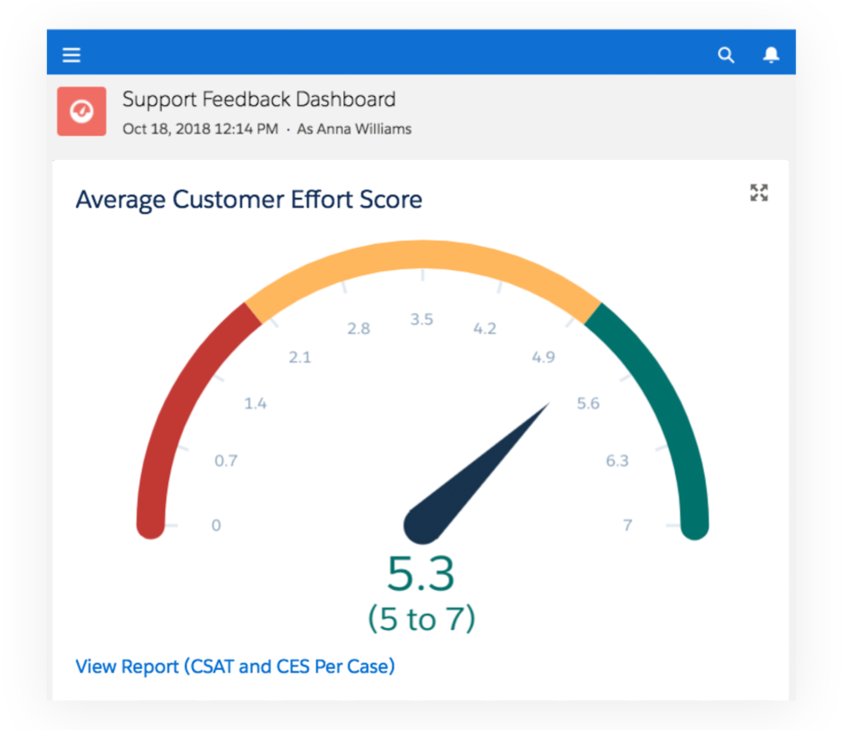Click the Support Feedback Dashboard title
The image size is (841, 730).
point(259,99)
